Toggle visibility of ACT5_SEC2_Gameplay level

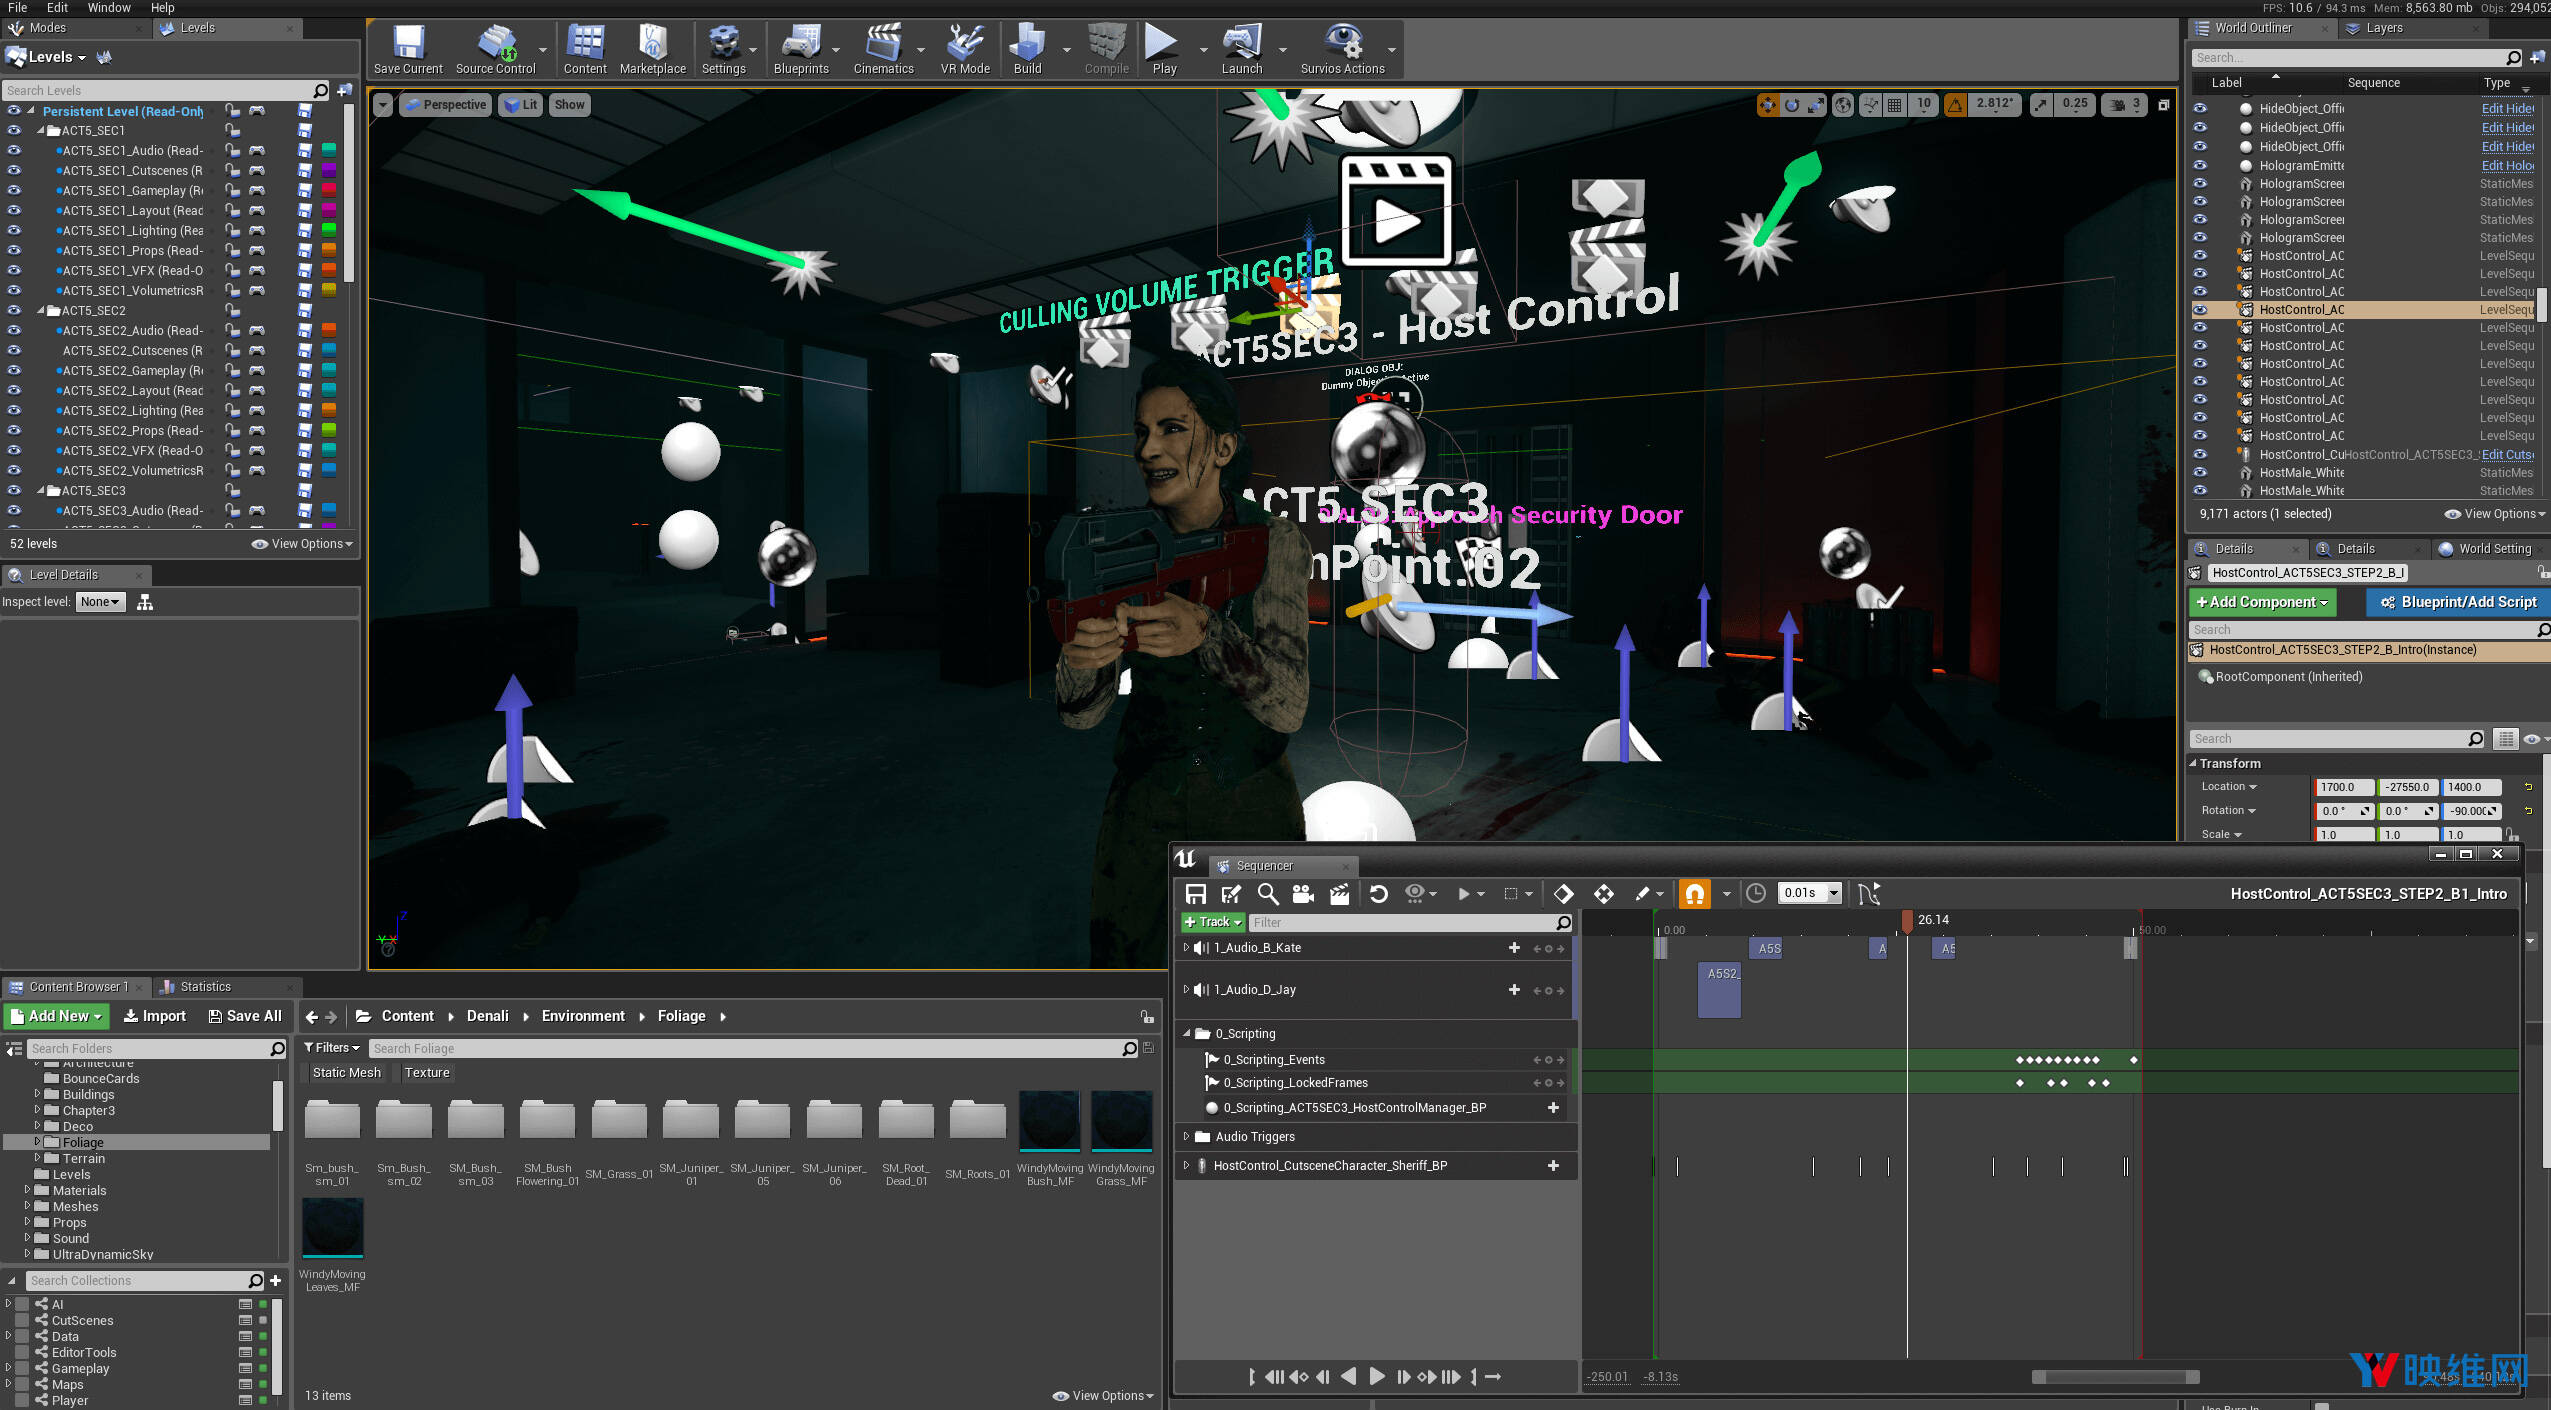click(x=14, y=370)
